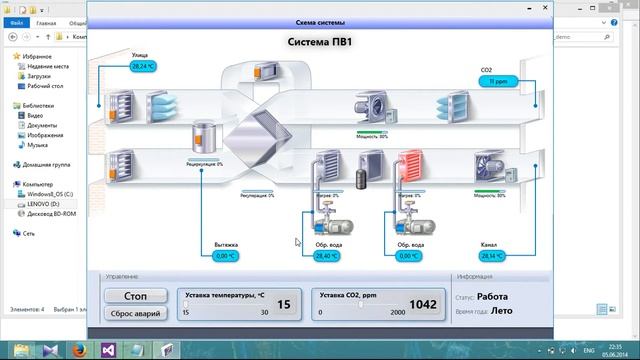Open Explorer help with the question mark icon
Screen dimensions: 640x360
pos(614,23)
